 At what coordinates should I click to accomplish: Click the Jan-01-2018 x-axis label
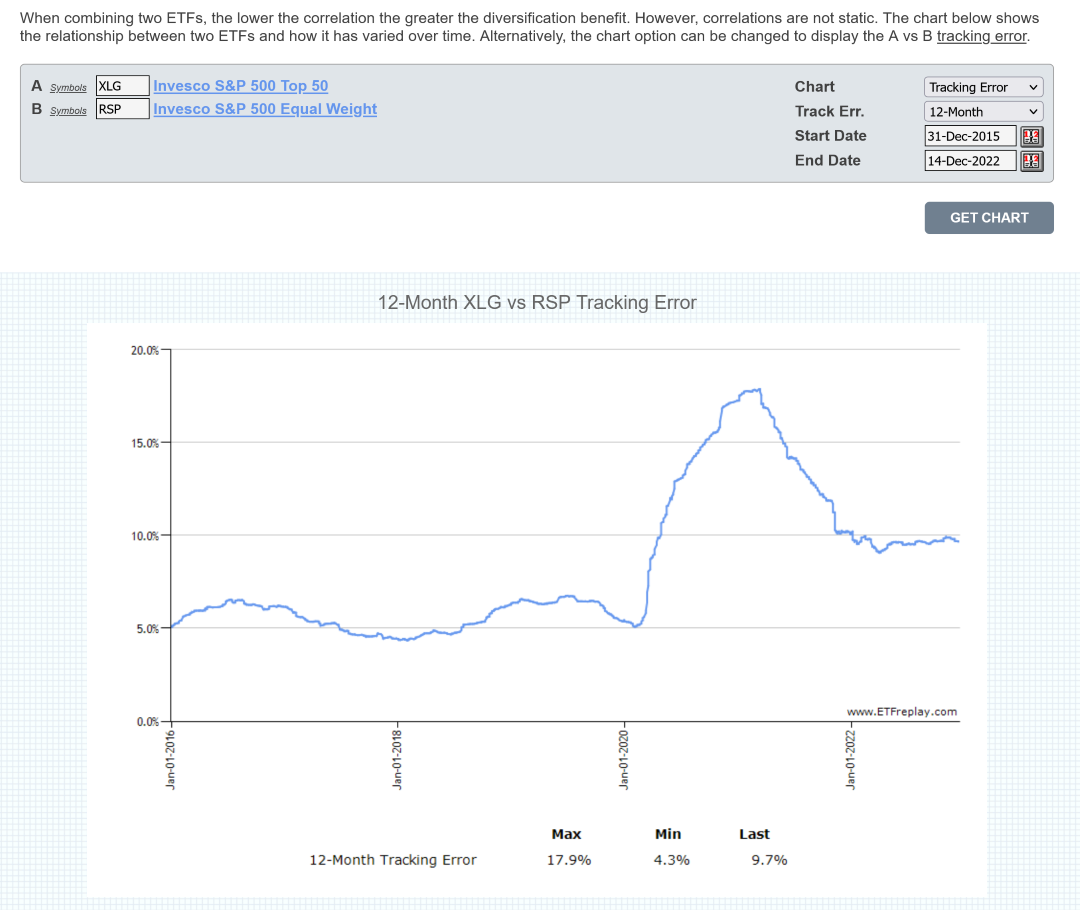pyautogui.click(x=397, y=760)
